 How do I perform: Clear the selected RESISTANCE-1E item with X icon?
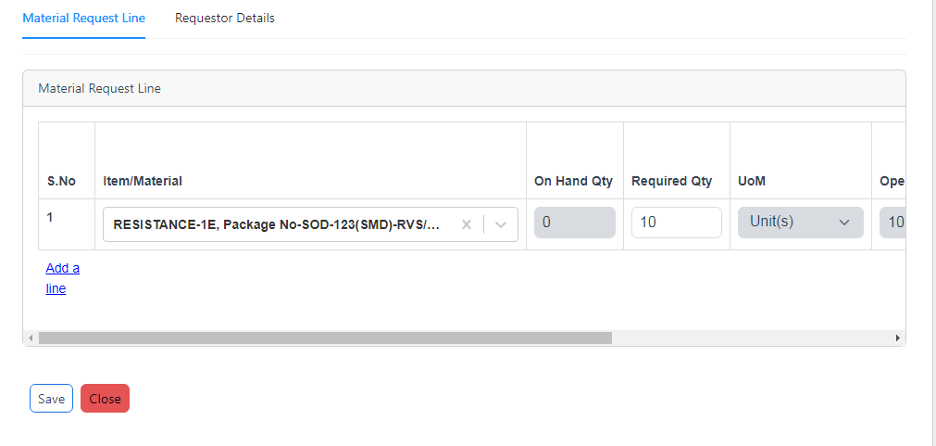point(467,224)
